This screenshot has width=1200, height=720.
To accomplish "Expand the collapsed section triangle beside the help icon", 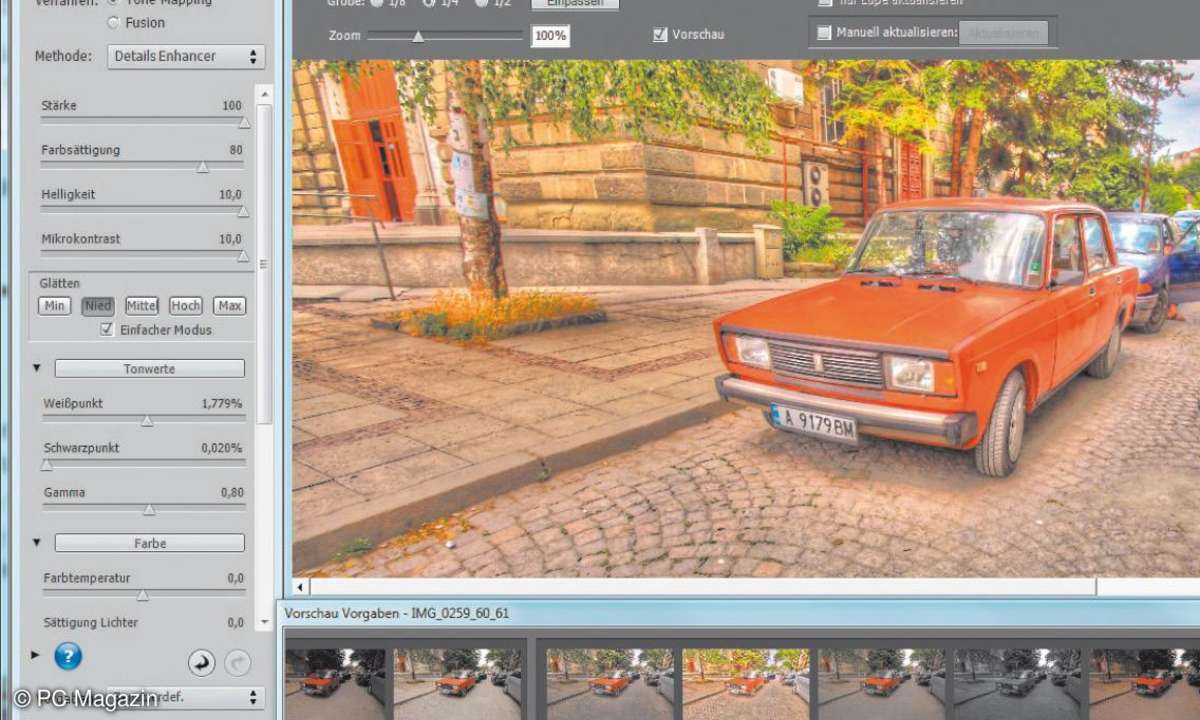I will 36,655.
